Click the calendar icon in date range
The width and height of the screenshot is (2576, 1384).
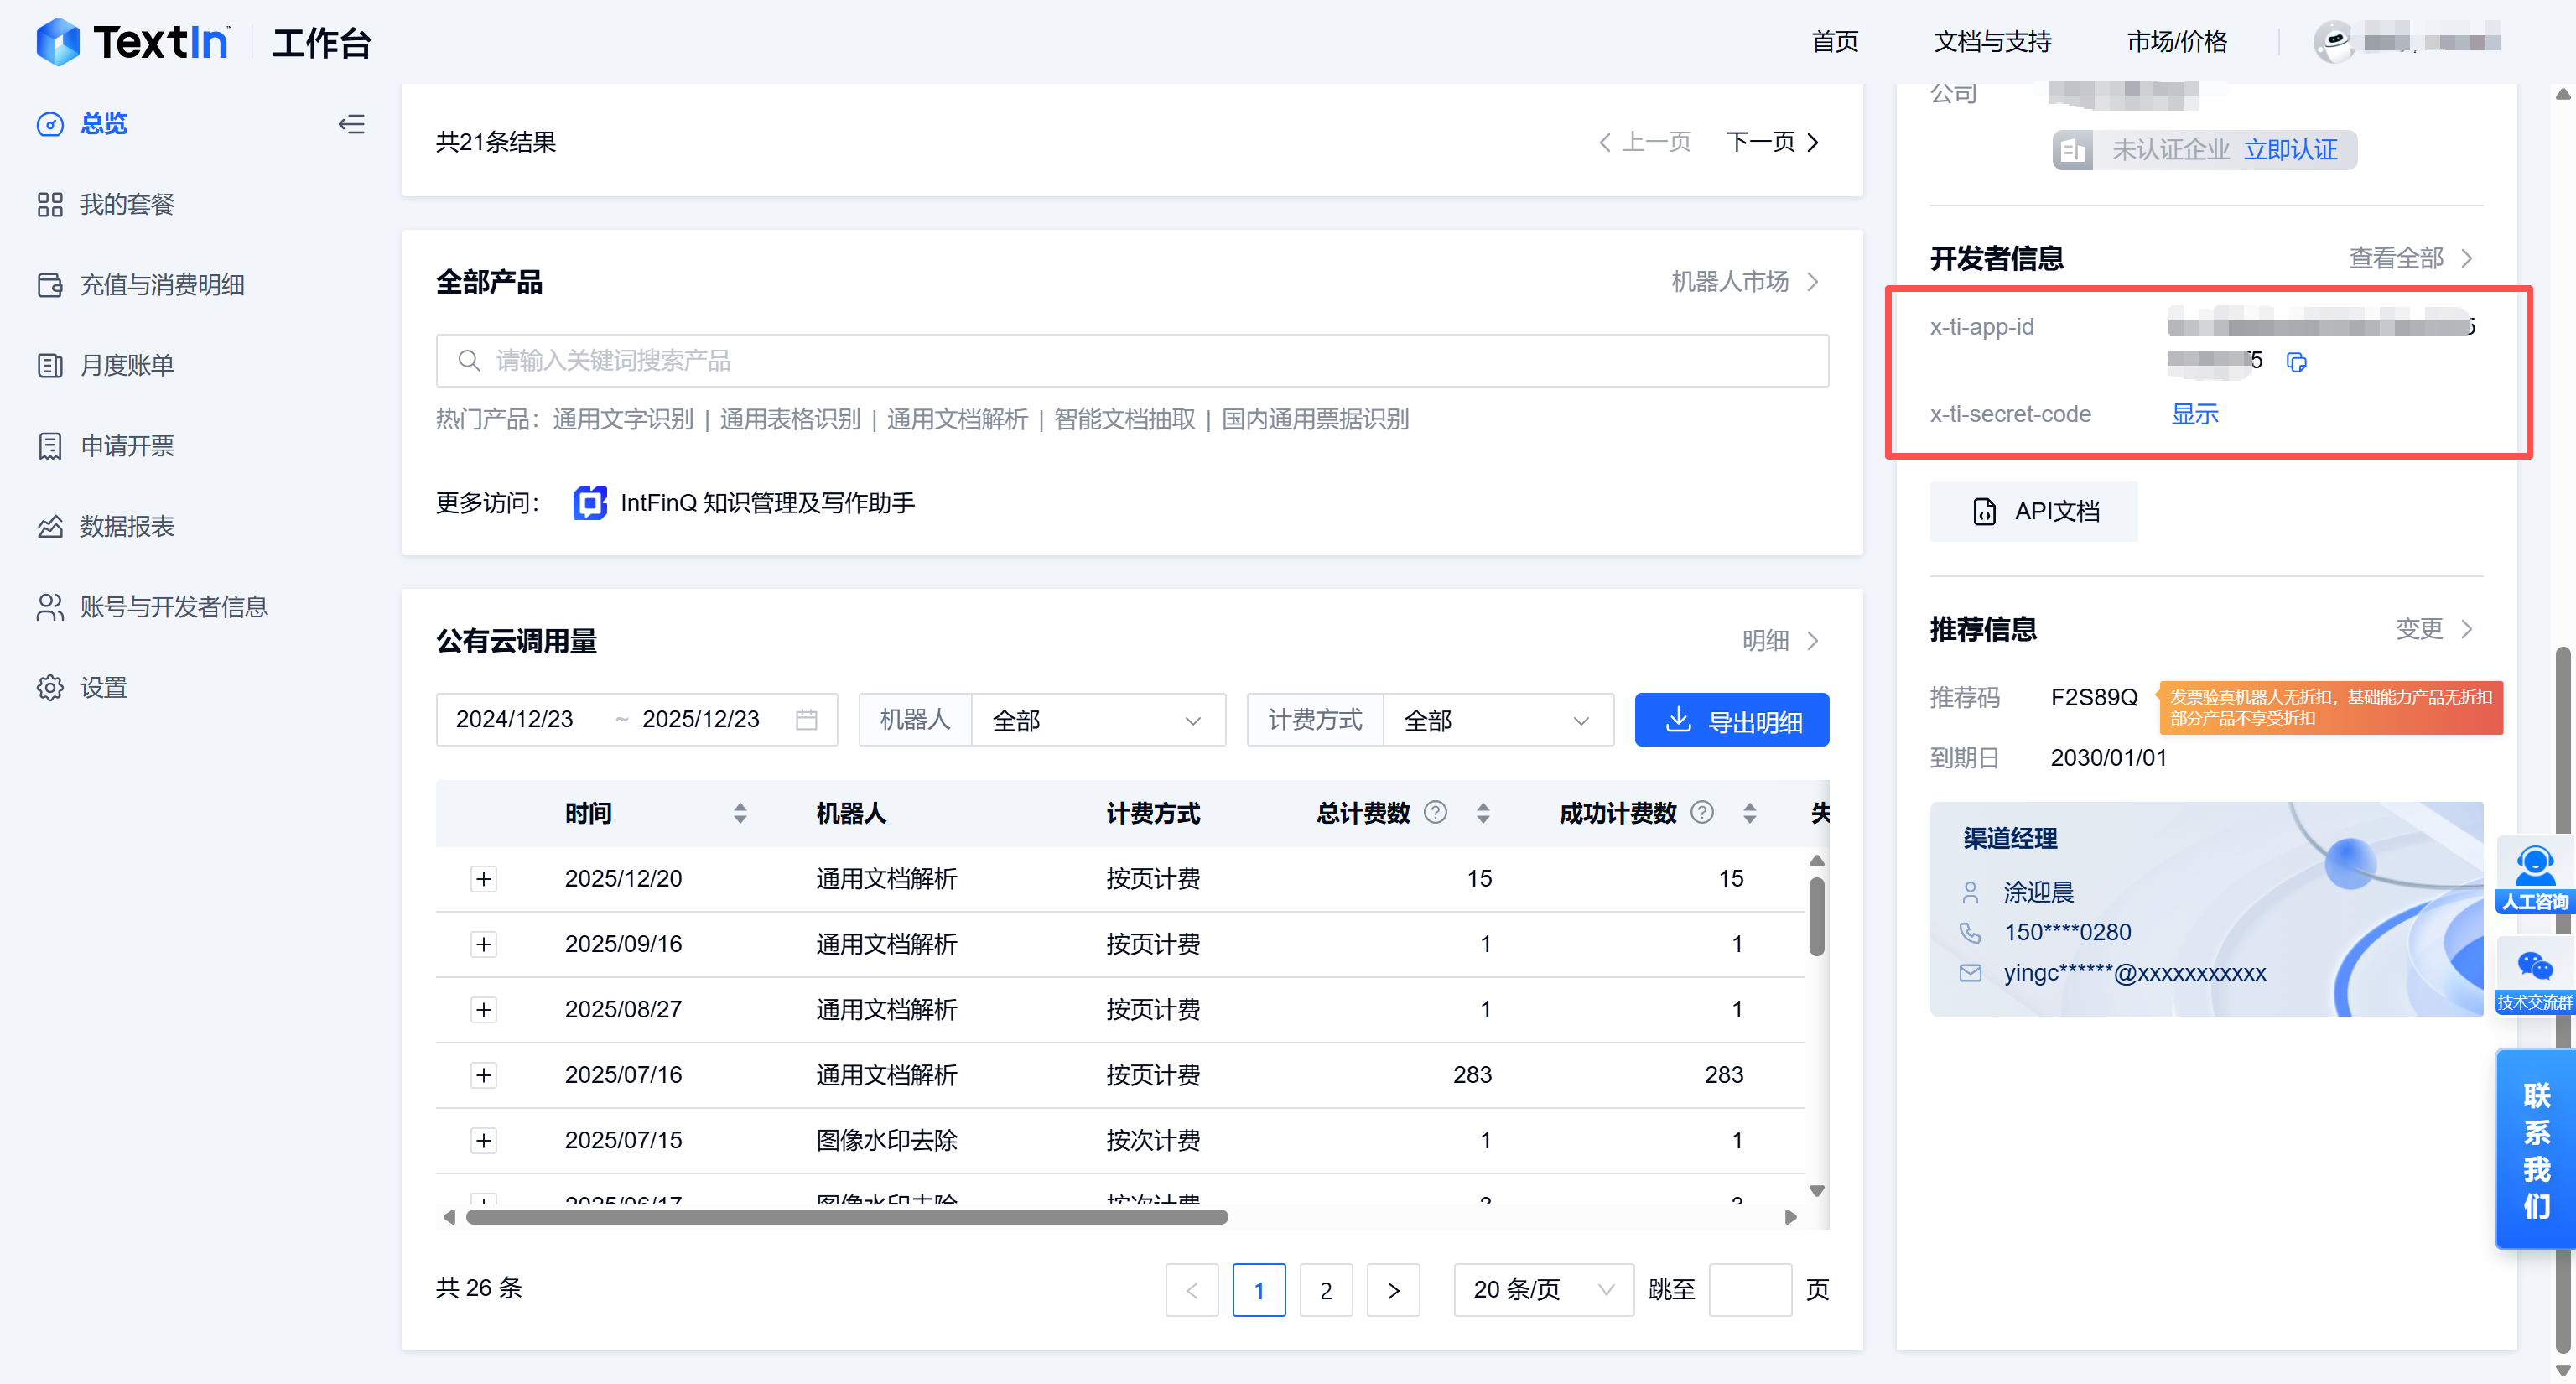[x=806, y=720]
